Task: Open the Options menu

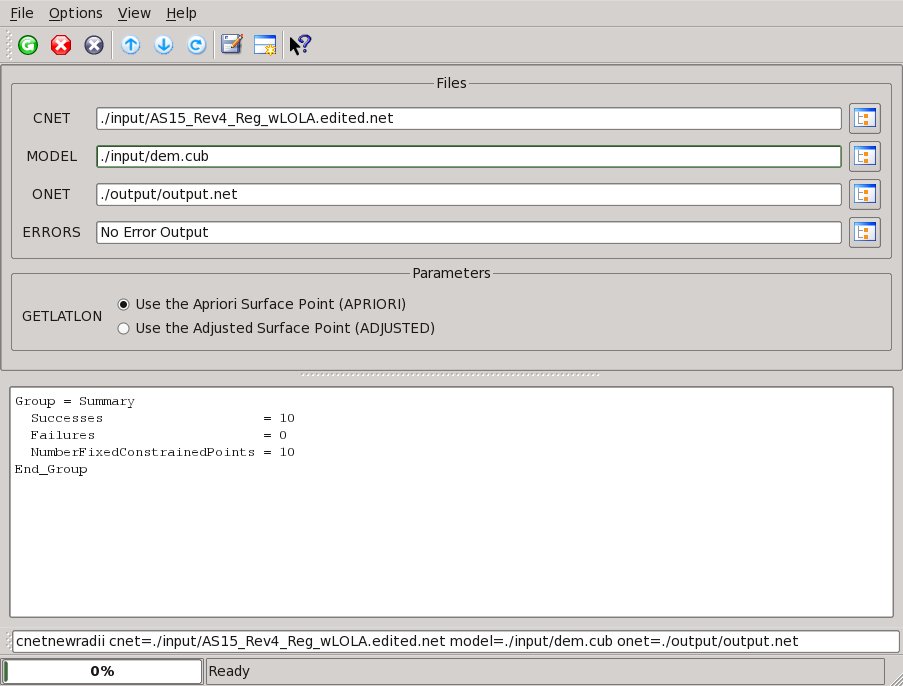Action: coord(75,13)
